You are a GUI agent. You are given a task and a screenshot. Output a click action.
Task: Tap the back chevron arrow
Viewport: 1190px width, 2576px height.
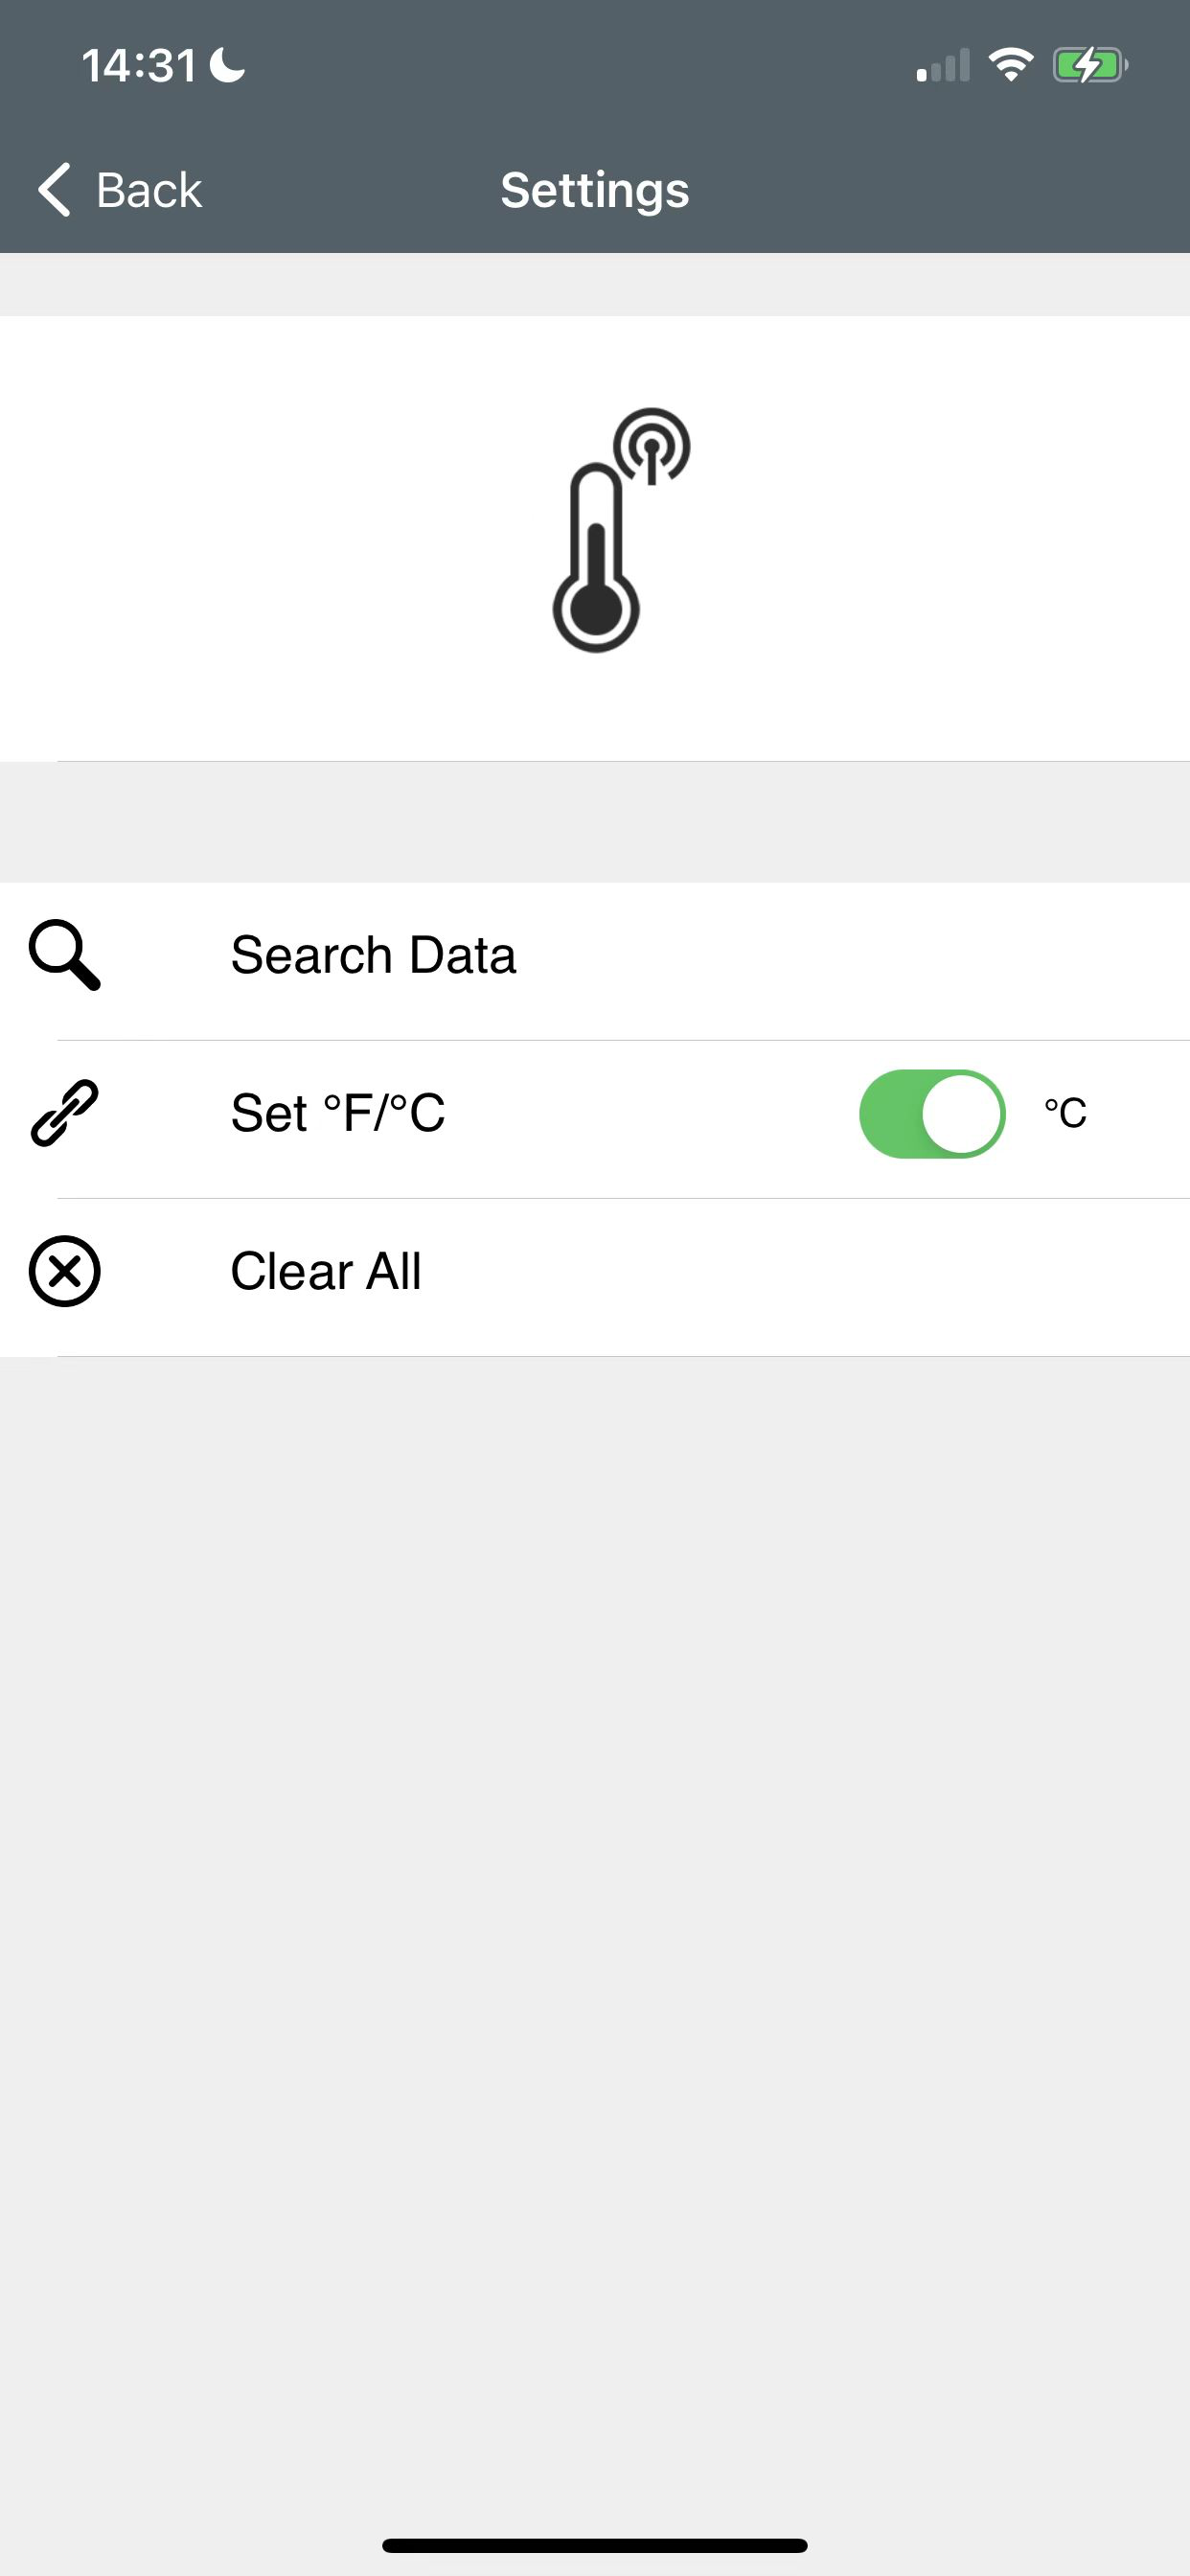click(54, 189)
